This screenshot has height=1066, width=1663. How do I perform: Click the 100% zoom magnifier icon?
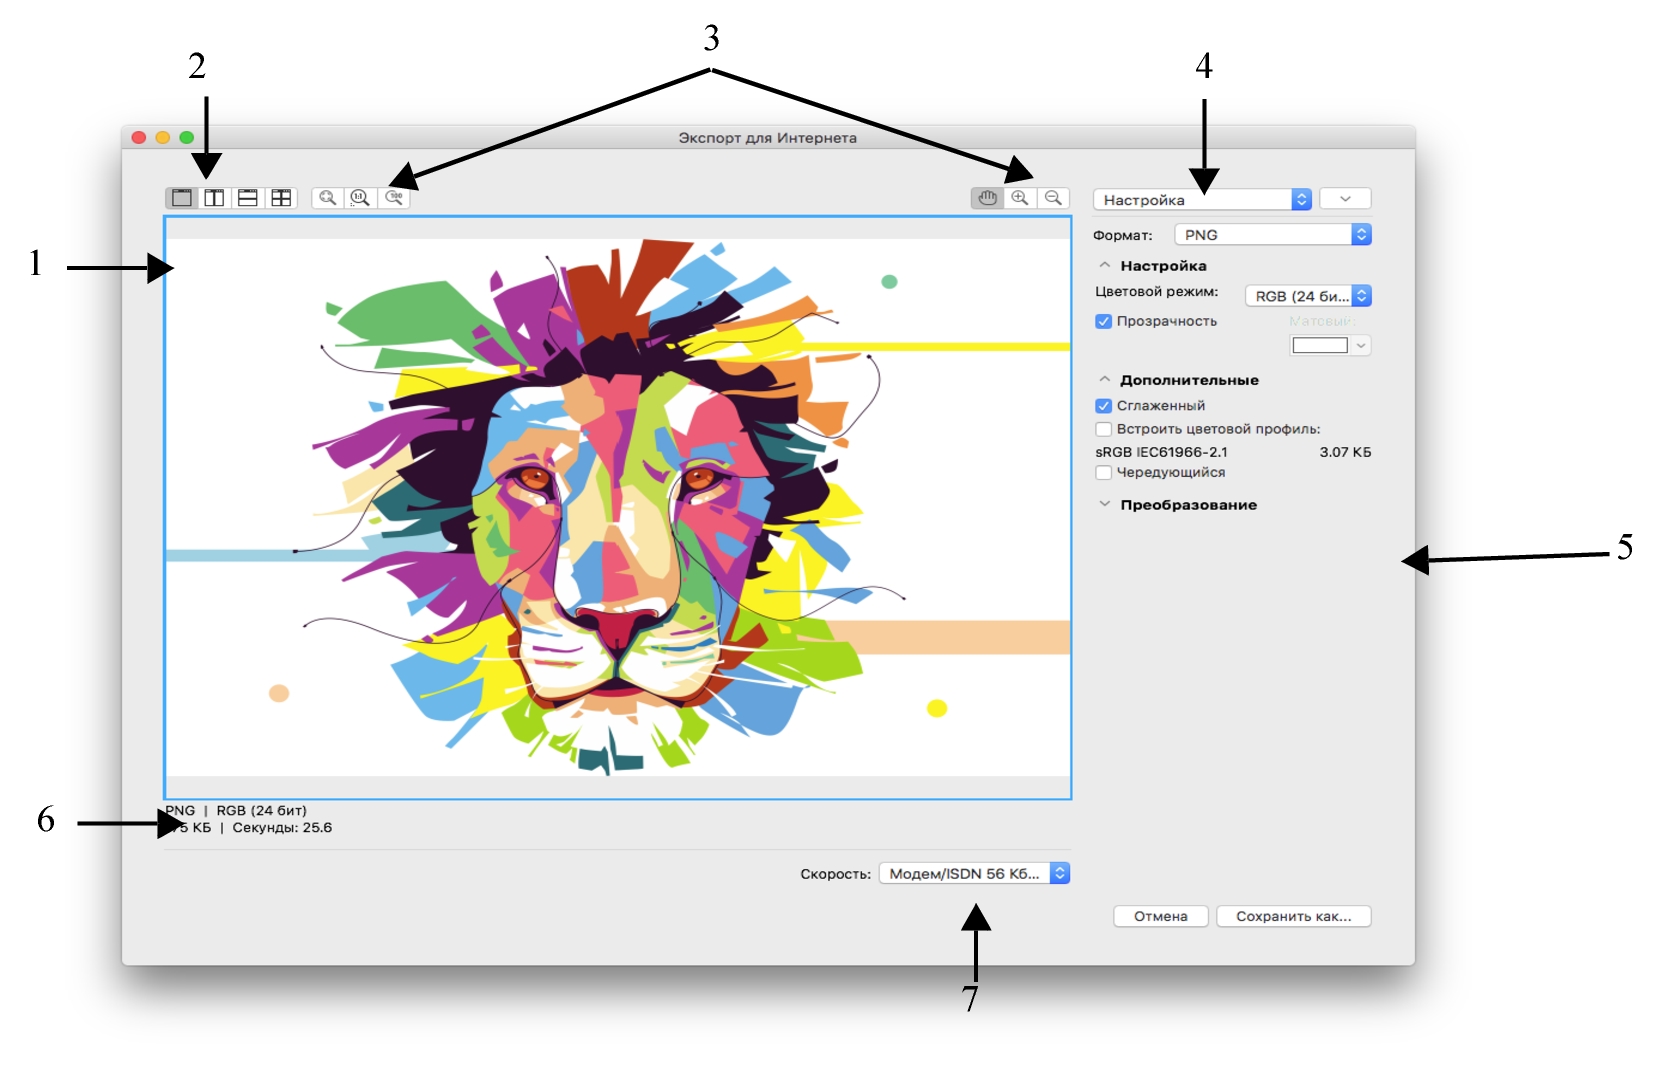395,198
